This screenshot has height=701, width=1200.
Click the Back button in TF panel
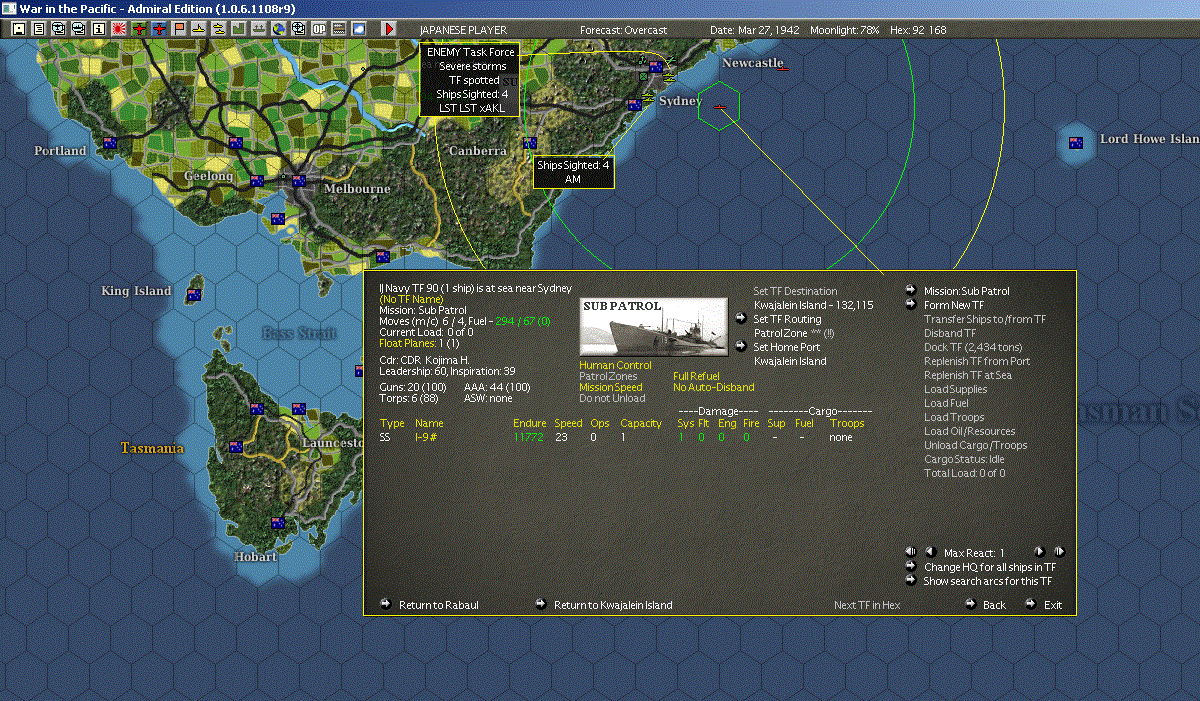click(x=994, y=605)
